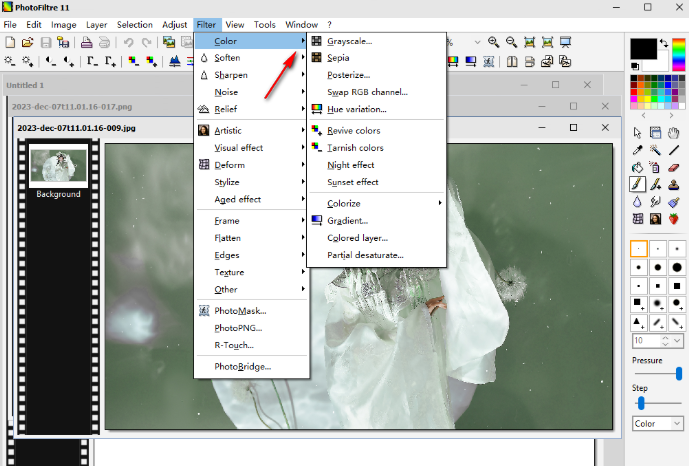689x466 pixels.
Task: Click the Zoom out magnifier icon
Action: [511, 42]
